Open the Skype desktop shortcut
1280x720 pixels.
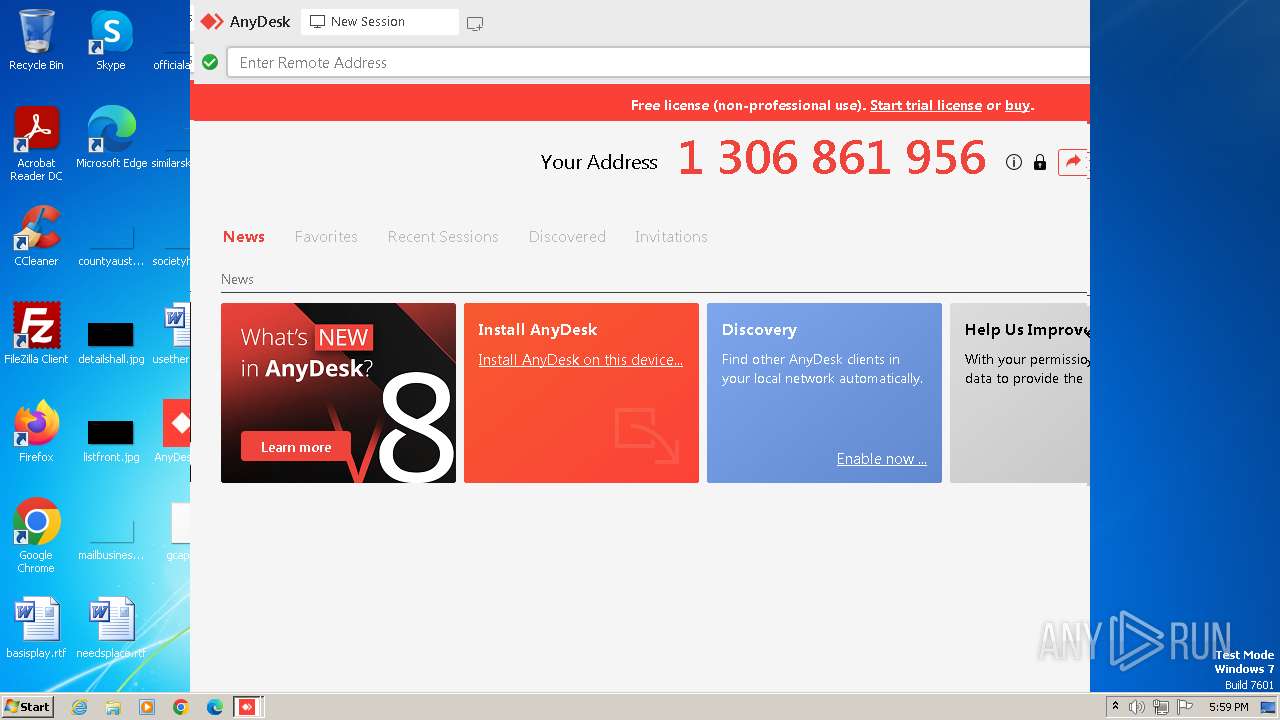111,40
